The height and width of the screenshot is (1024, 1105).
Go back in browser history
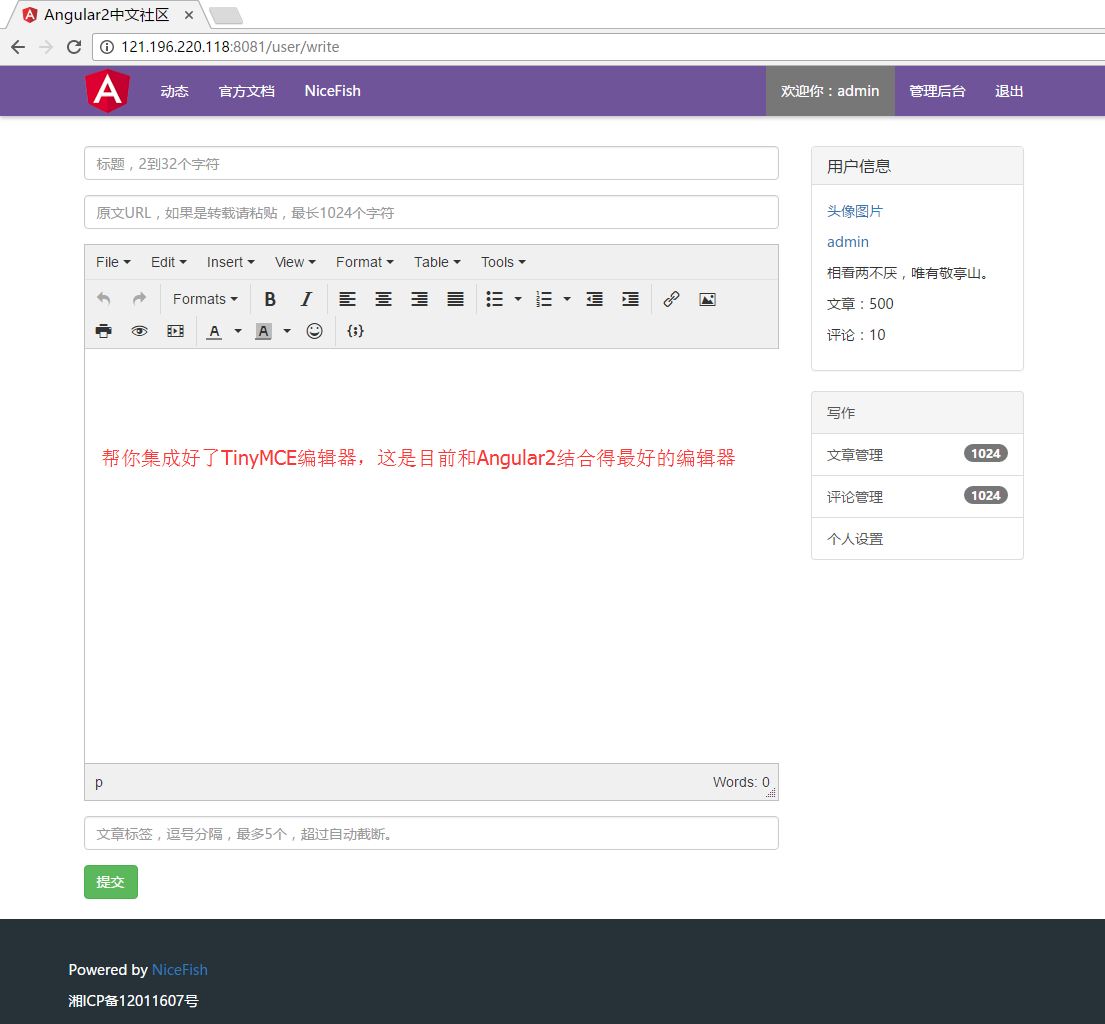(18, 47)
